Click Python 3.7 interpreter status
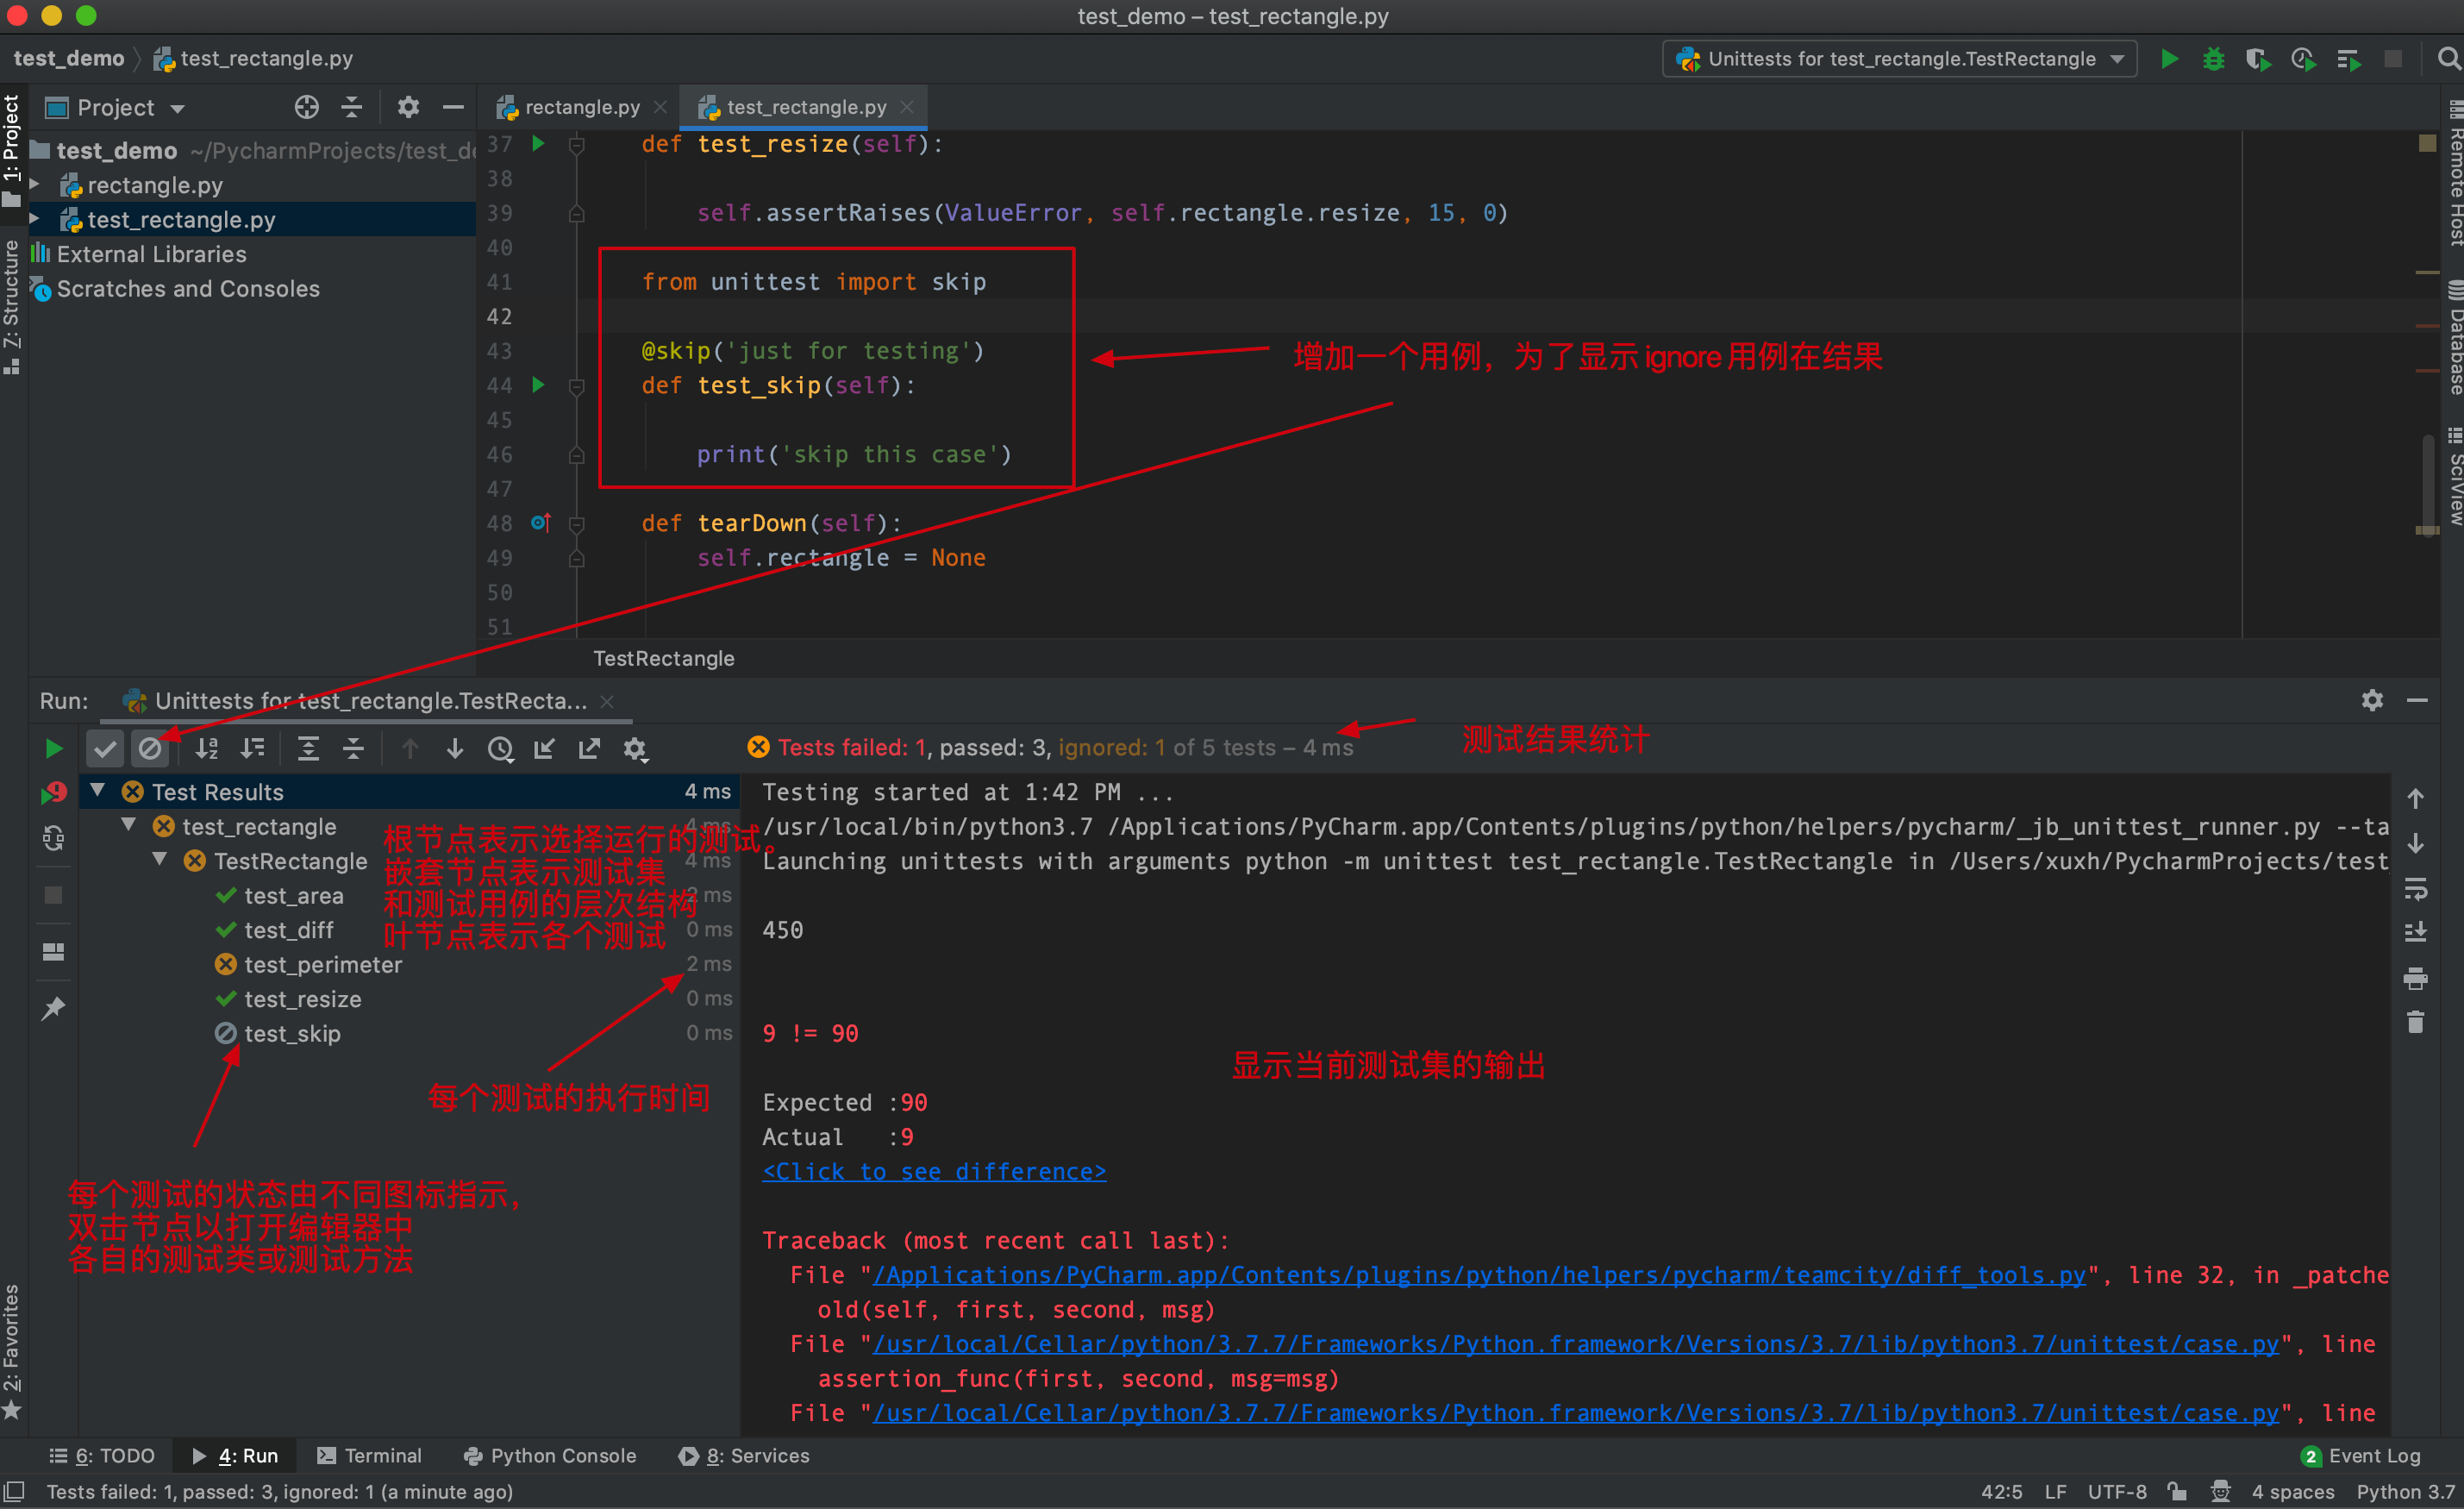This screenshot has width=2464, height=1509. [x=2406, y=1491]
